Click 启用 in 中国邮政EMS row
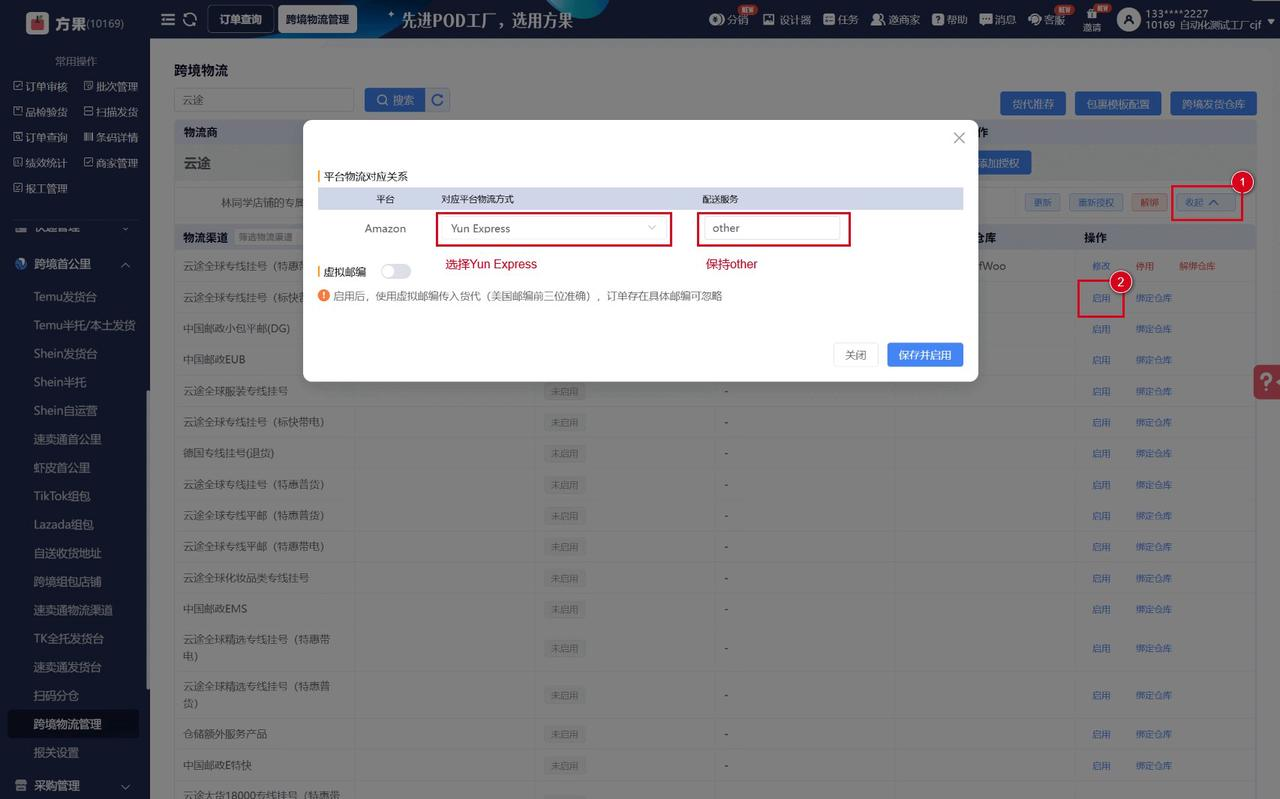1280x799 pixels. [1101, 609]
